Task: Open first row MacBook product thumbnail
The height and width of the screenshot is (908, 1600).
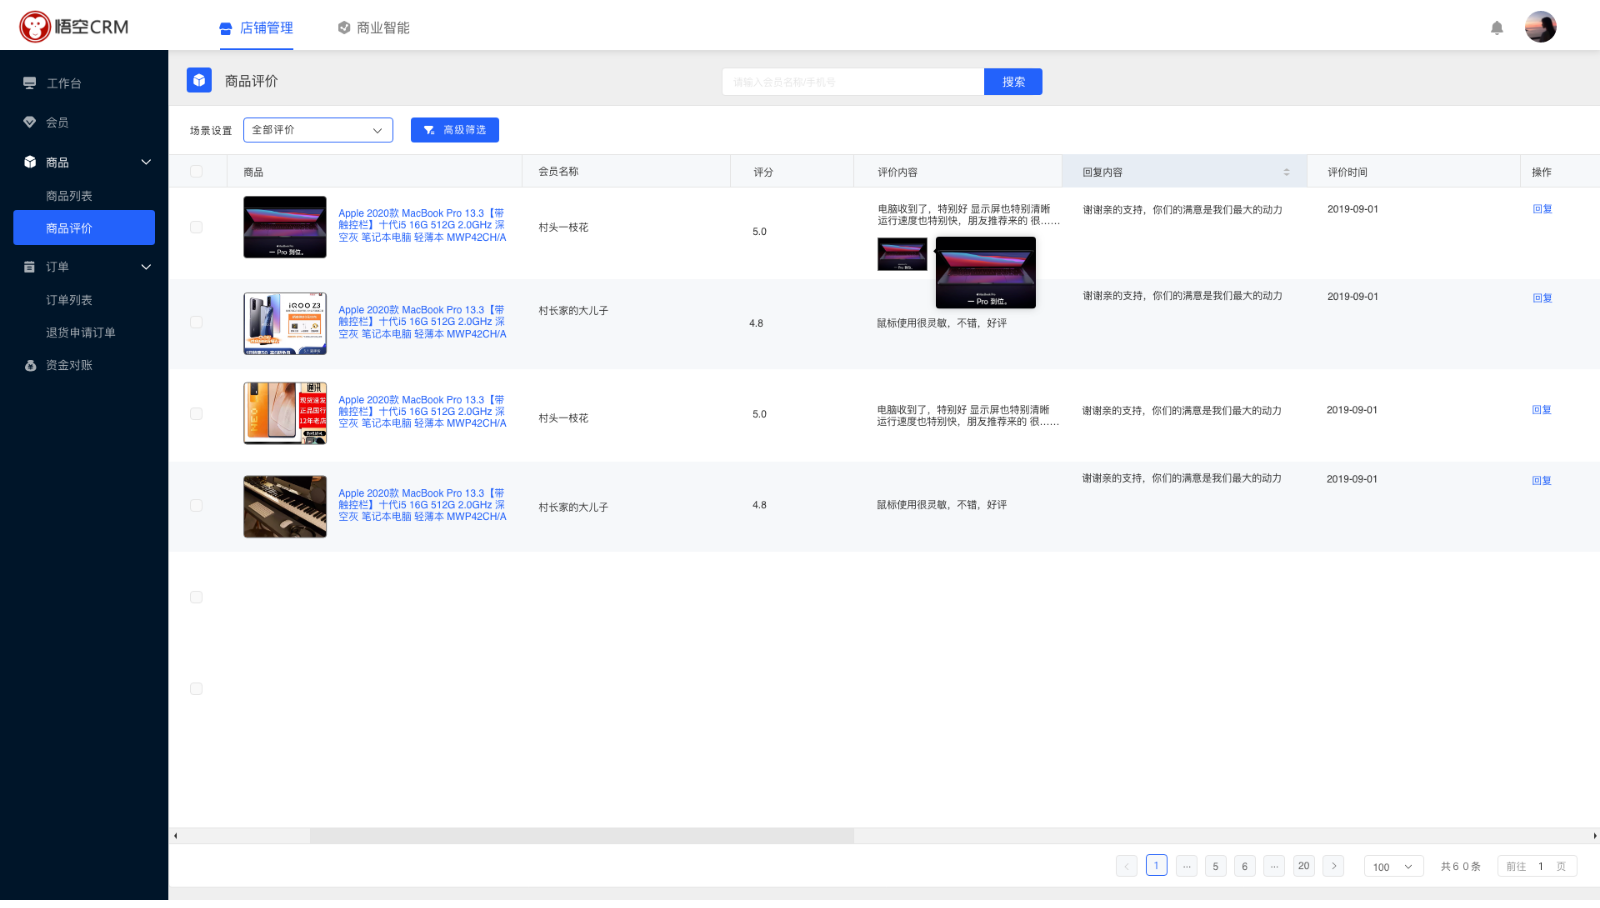Action: (285, 227)
